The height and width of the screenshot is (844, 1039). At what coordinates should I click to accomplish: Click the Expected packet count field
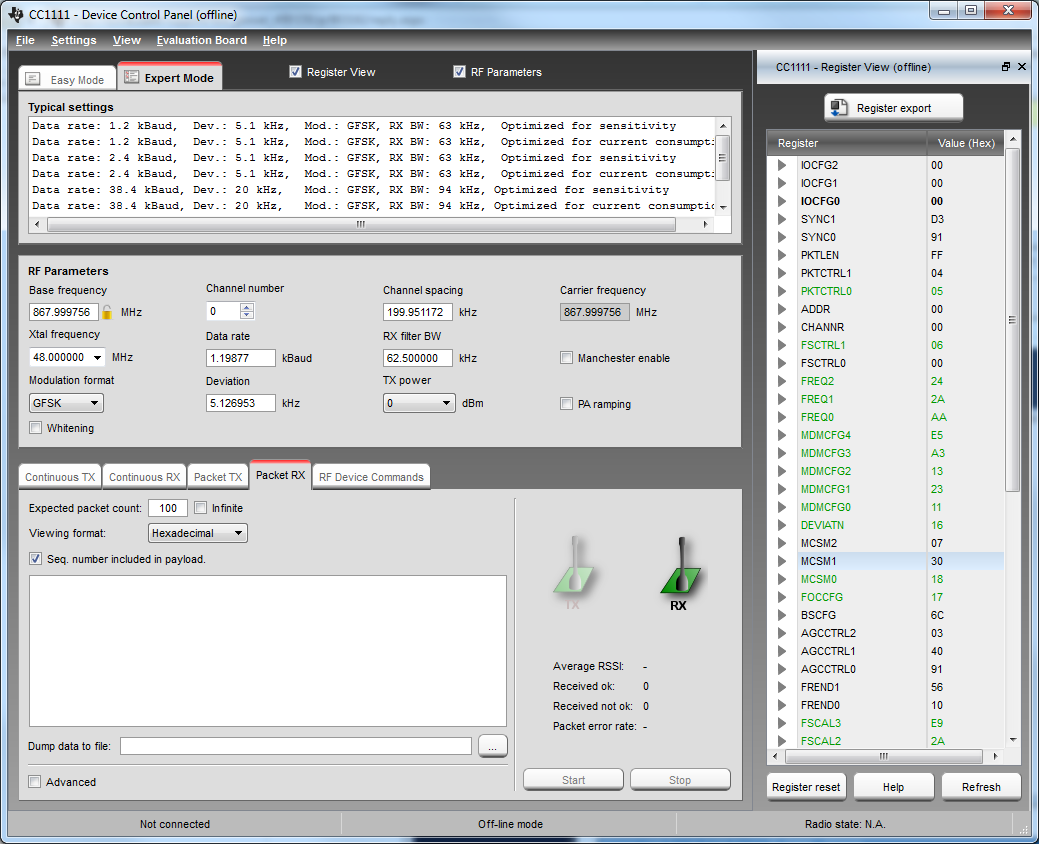[168, 508]
